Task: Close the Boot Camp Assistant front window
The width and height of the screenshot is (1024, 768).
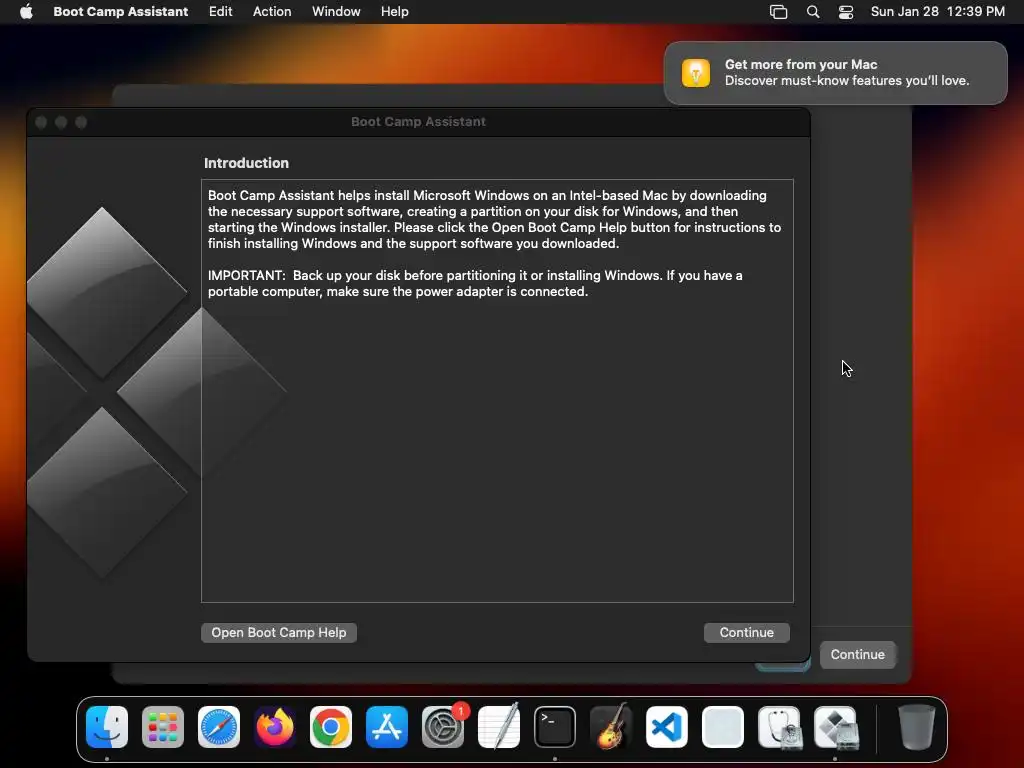Action: click(x=41, y=122)
